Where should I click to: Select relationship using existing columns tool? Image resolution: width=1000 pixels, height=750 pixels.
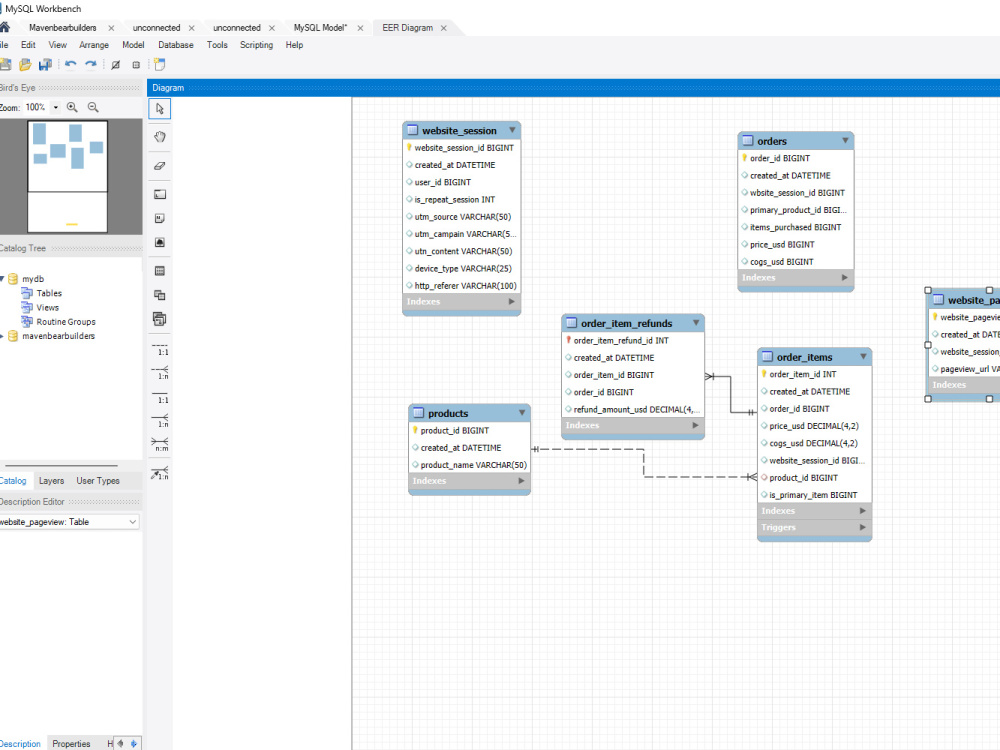click(x=159, y=473)
